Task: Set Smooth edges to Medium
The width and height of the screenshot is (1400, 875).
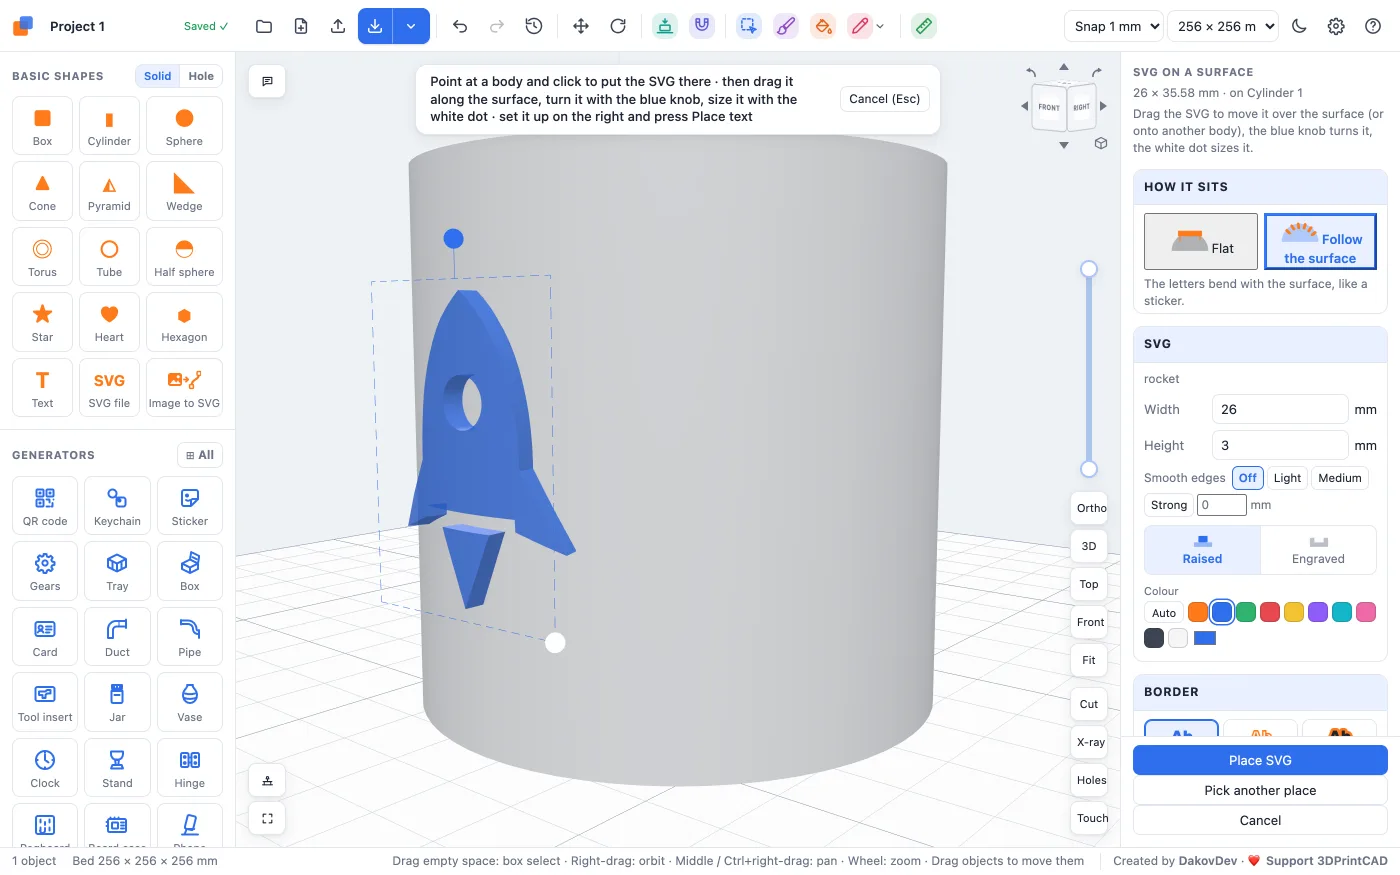Action: (x=1340, y=478)
